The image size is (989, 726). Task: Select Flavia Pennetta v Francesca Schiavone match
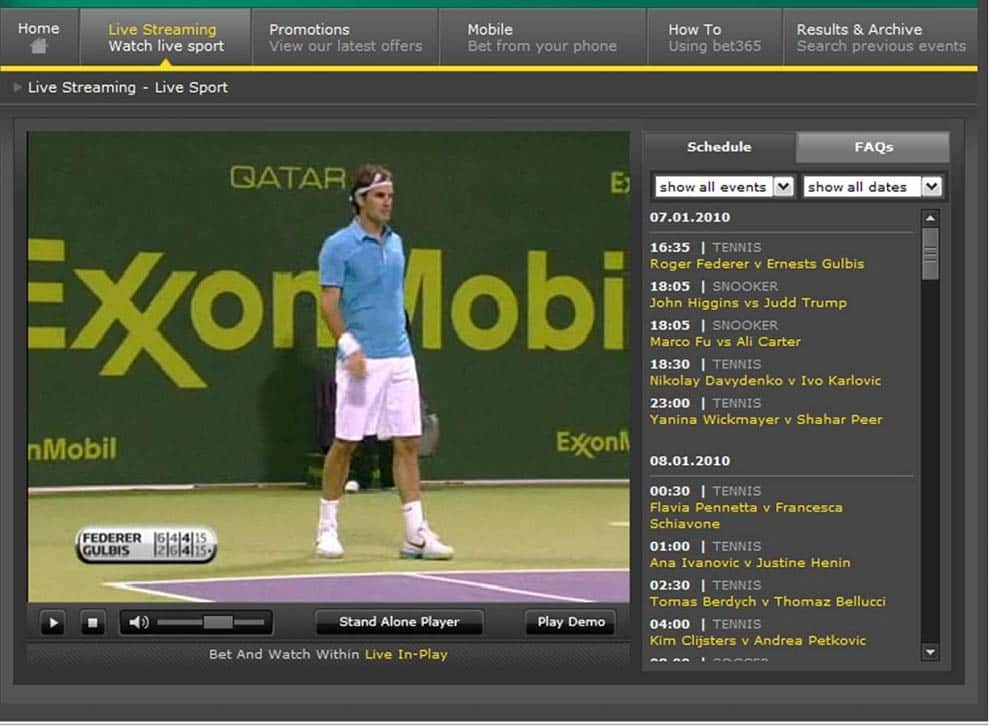click(746, 516)
